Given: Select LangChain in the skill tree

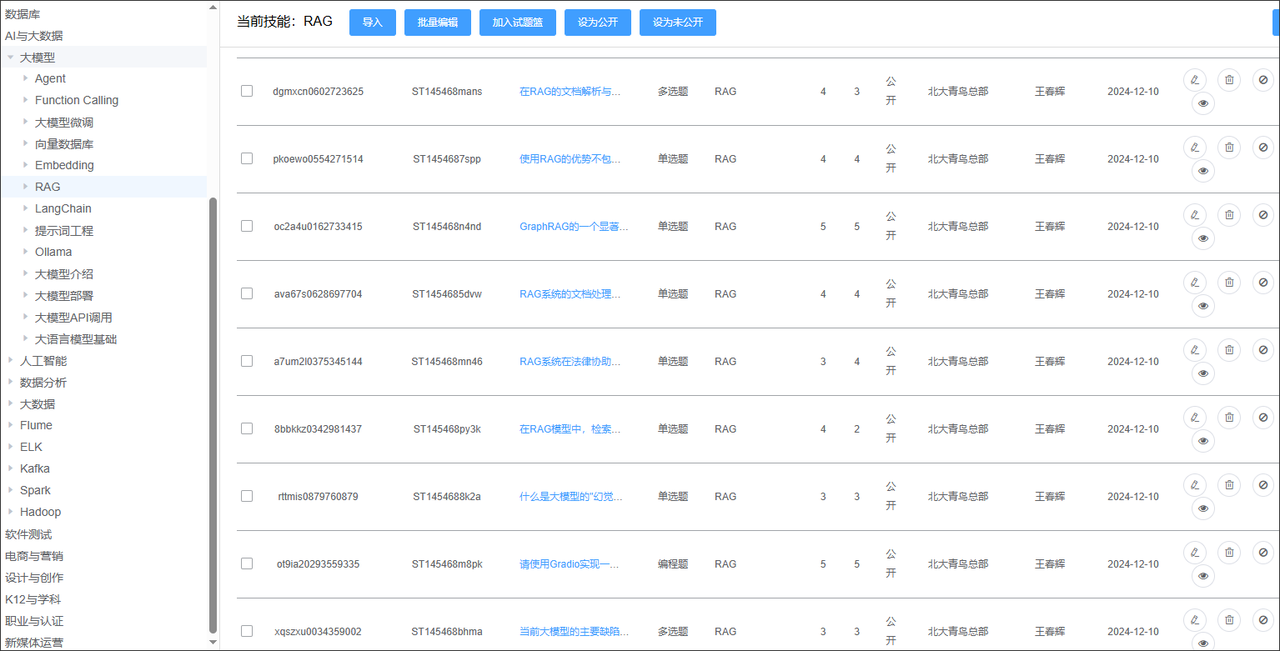Looking at the screenshot, I should [62, 209].
